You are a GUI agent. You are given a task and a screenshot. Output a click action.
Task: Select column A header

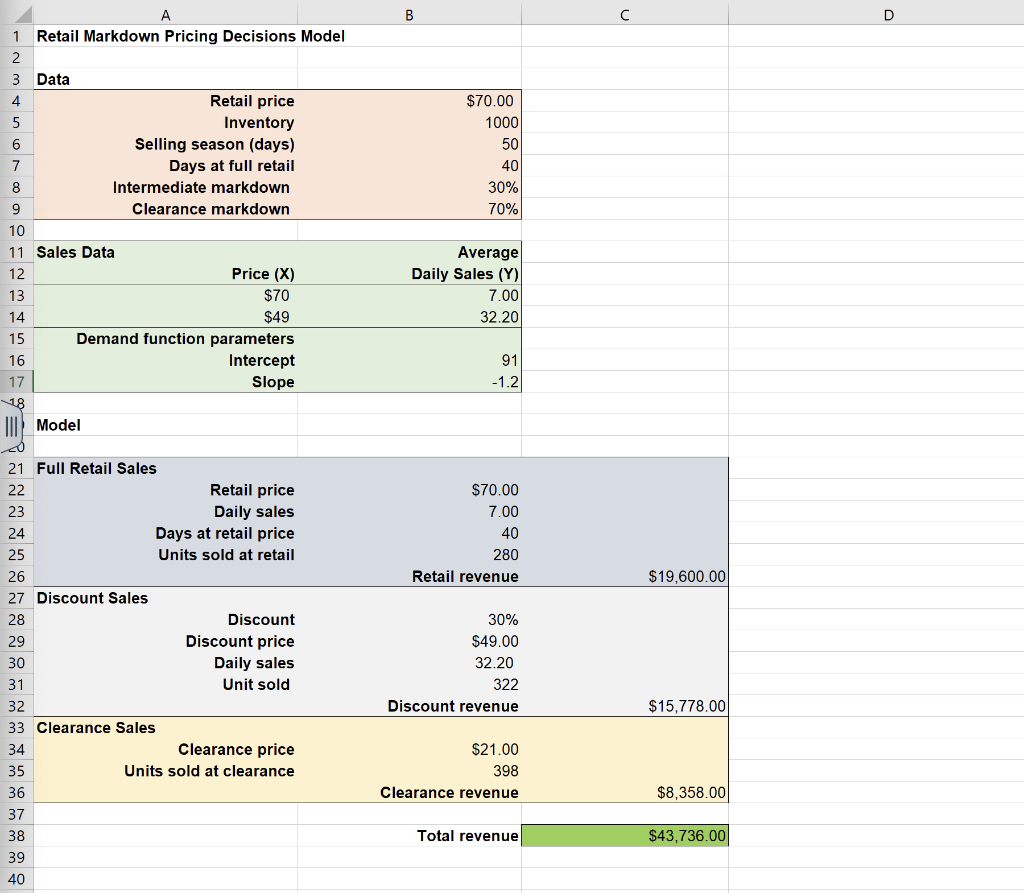click(x=166, y=15)
